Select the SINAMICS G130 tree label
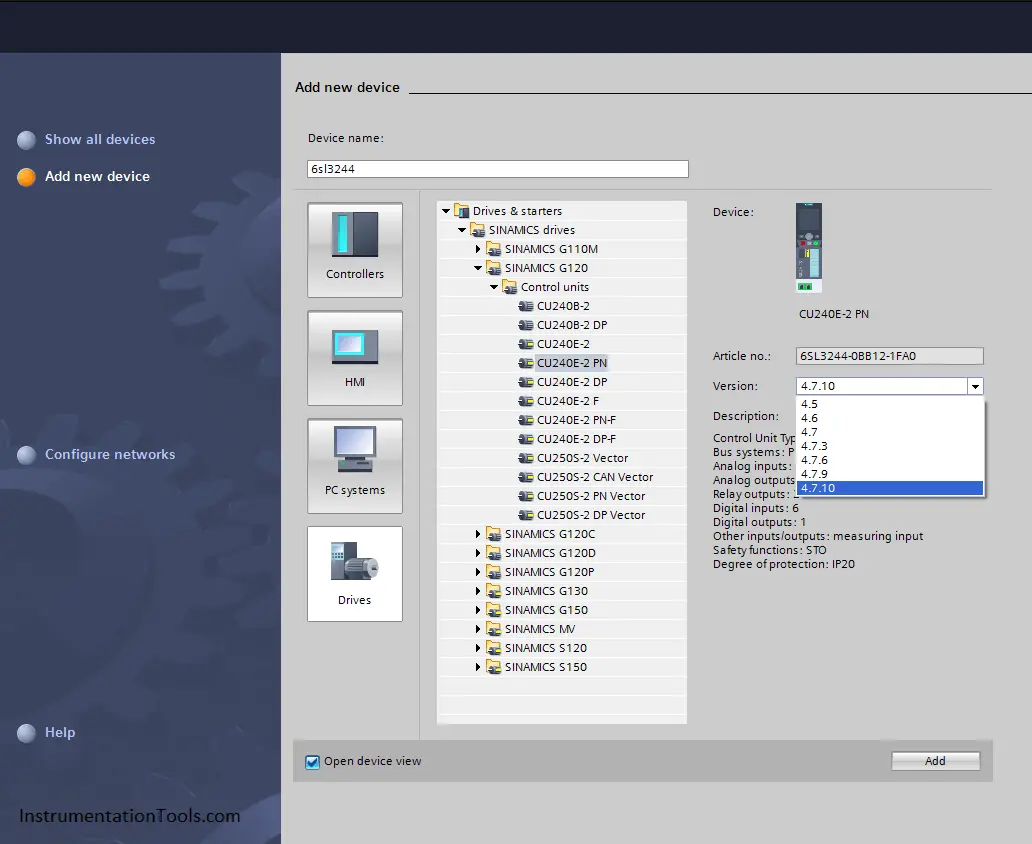The height and width of the screenshot is (844, 1032). point(546,591)
